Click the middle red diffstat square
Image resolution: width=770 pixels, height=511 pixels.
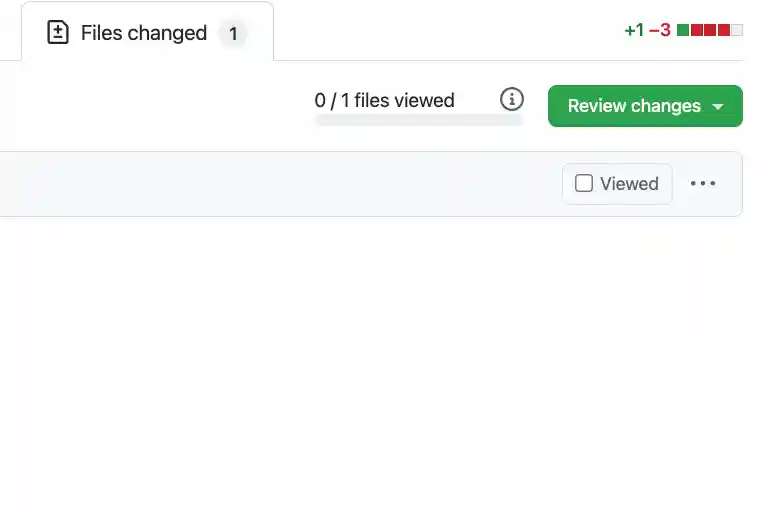pyautogui.click(x=710, y=30)
